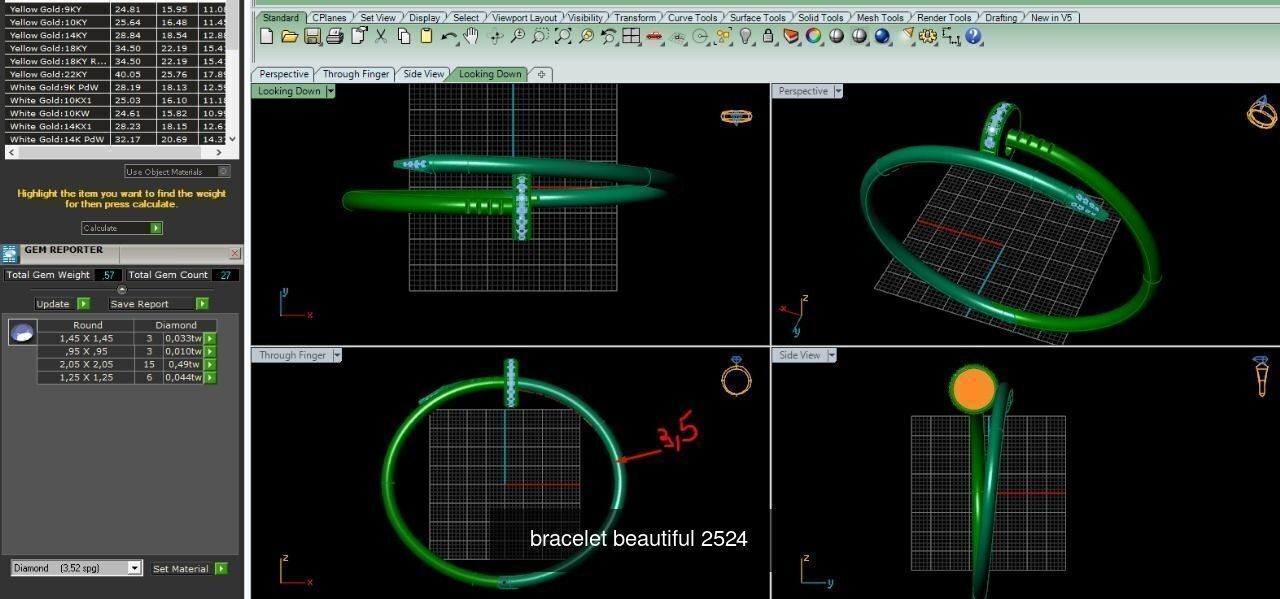Click the Copy icon in the toolbar
The image size is (1280, 599).
[x=404, y=36]
